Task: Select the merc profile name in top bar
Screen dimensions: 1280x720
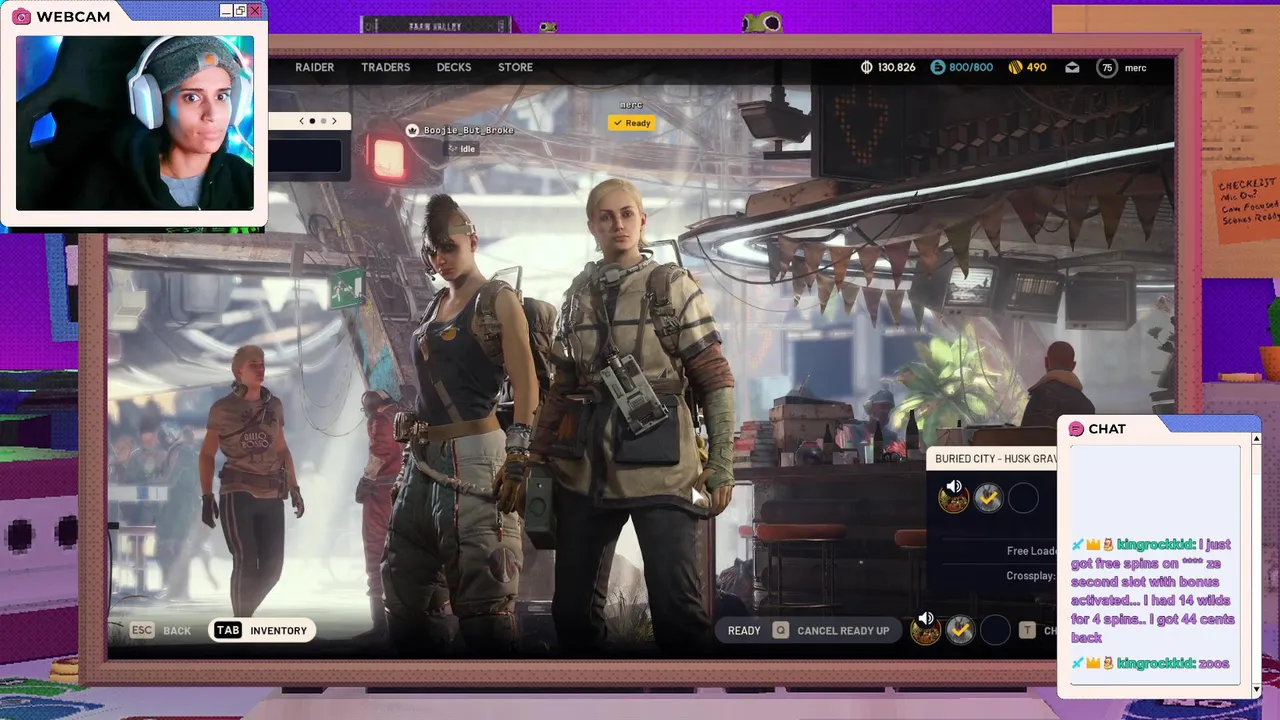Action: point(1135,67)
